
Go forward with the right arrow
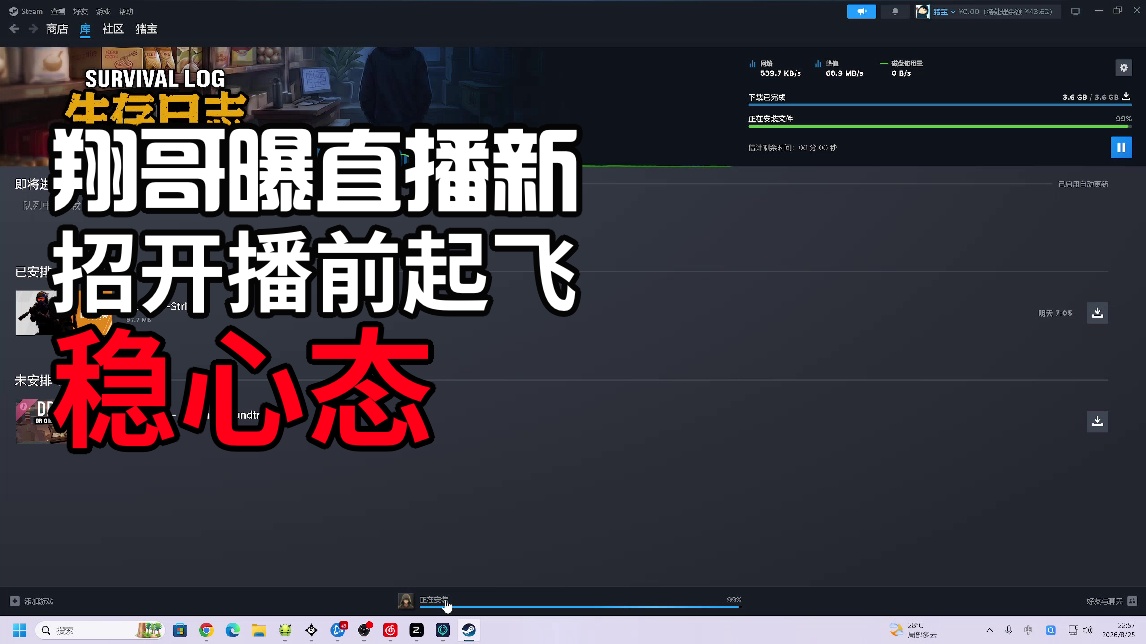[33, 29]
